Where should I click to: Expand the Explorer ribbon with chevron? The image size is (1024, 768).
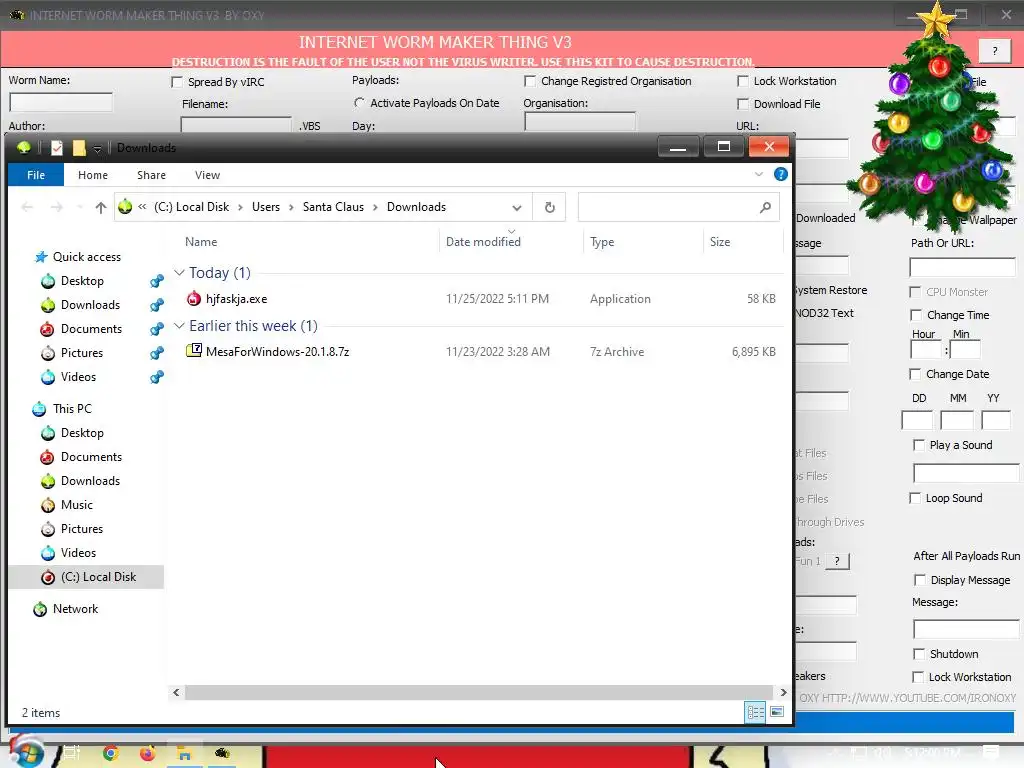(x=758, y=174)
